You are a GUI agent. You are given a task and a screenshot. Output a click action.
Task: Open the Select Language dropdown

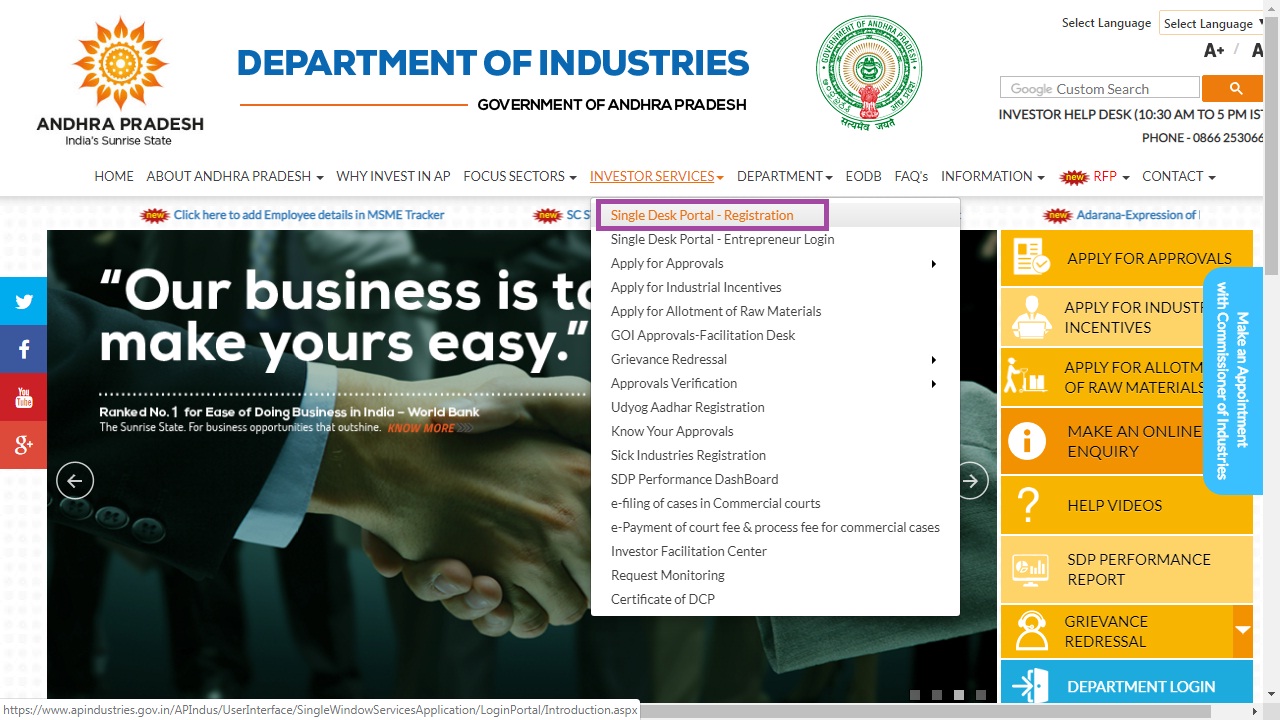1212,23
